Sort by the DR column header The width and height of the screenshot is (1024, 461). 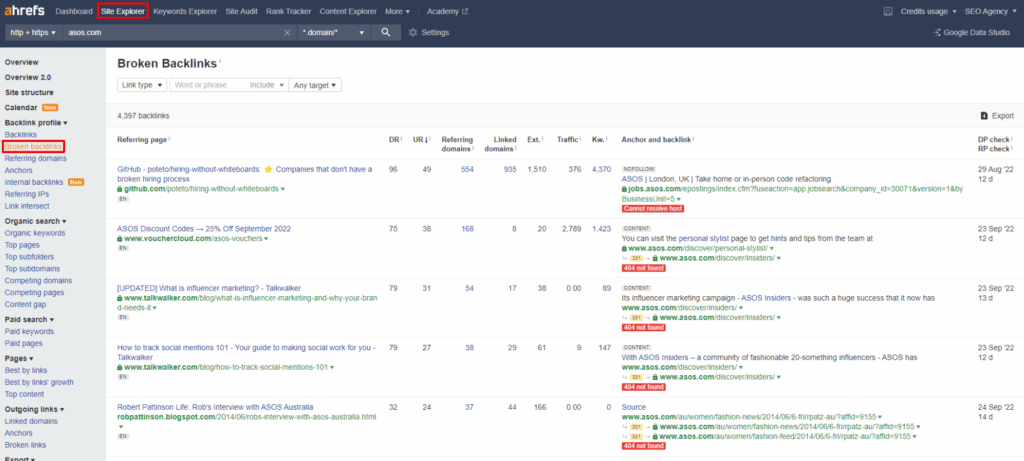pyautogui.click(x=395, y=139)
